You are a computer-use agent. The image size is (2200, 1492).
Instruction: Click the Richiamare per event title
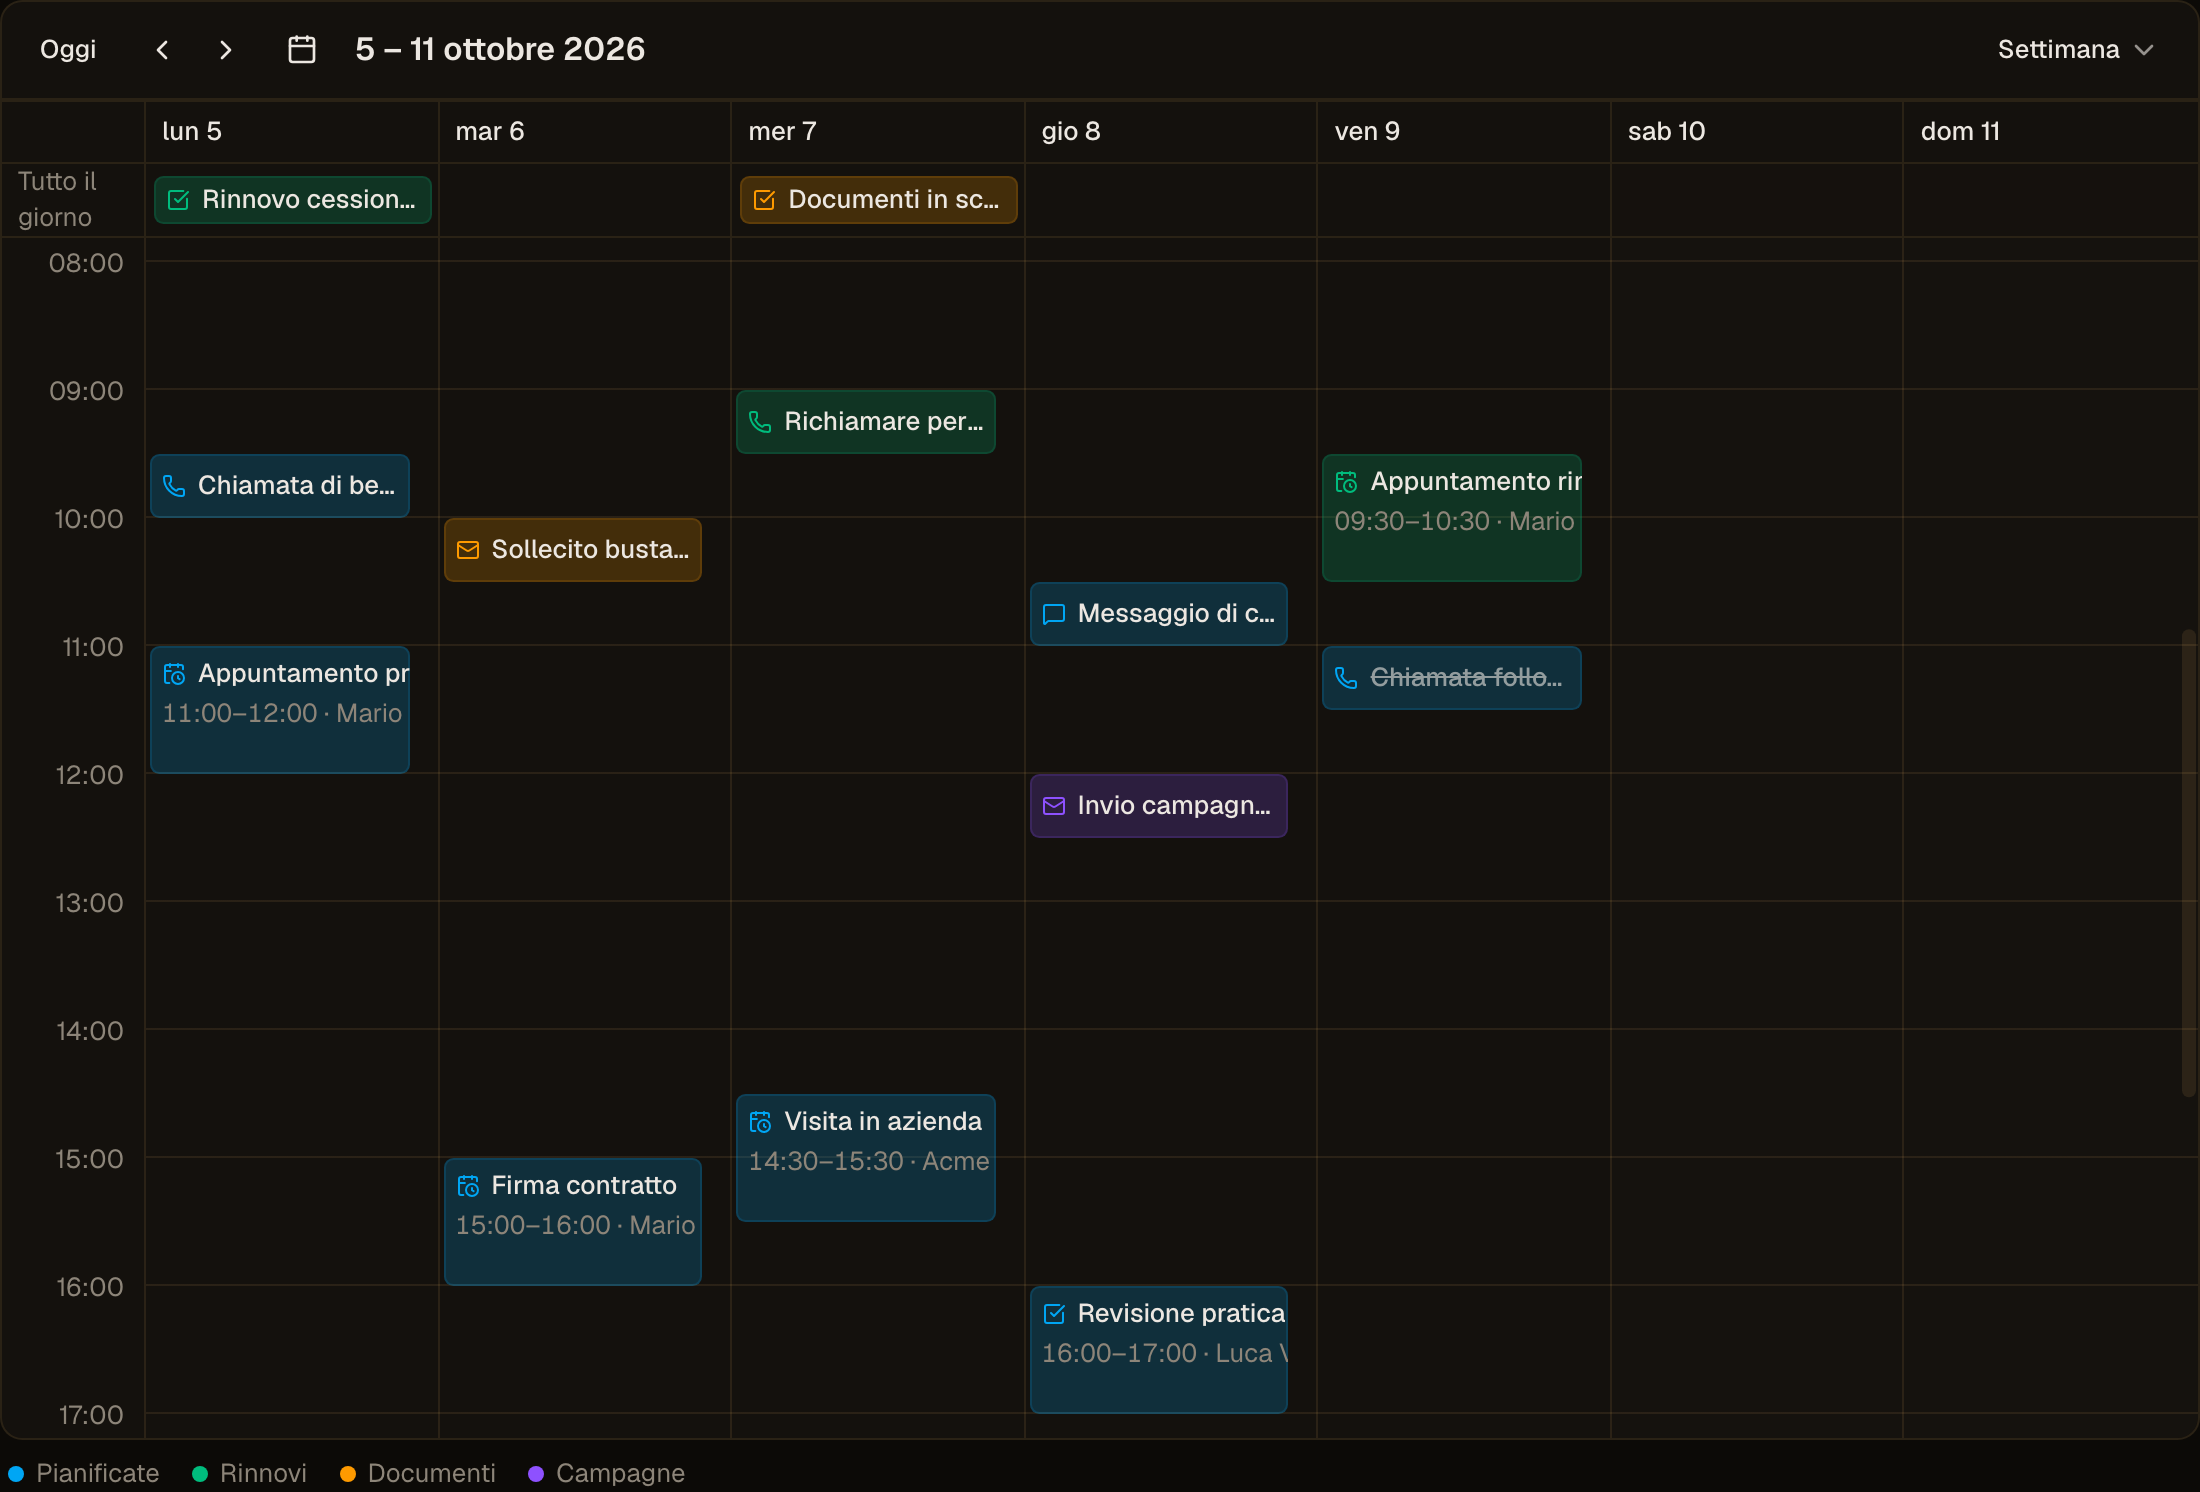pos(883,421)
